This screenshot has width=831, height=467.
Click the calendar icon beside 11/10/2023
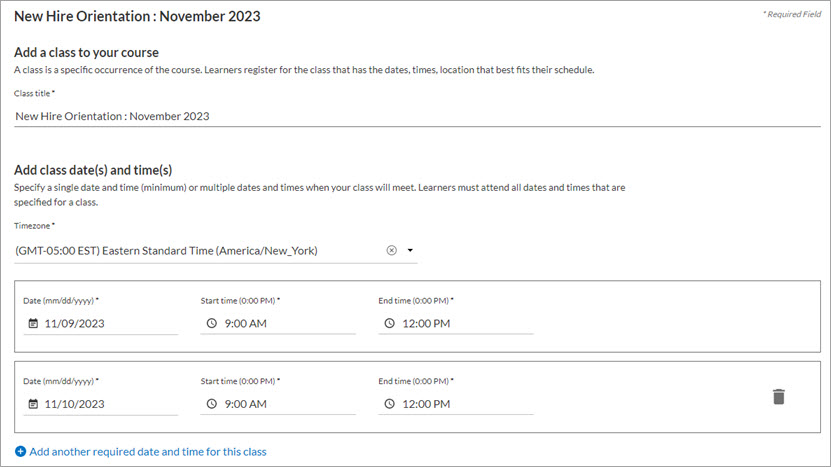(33, 403)
